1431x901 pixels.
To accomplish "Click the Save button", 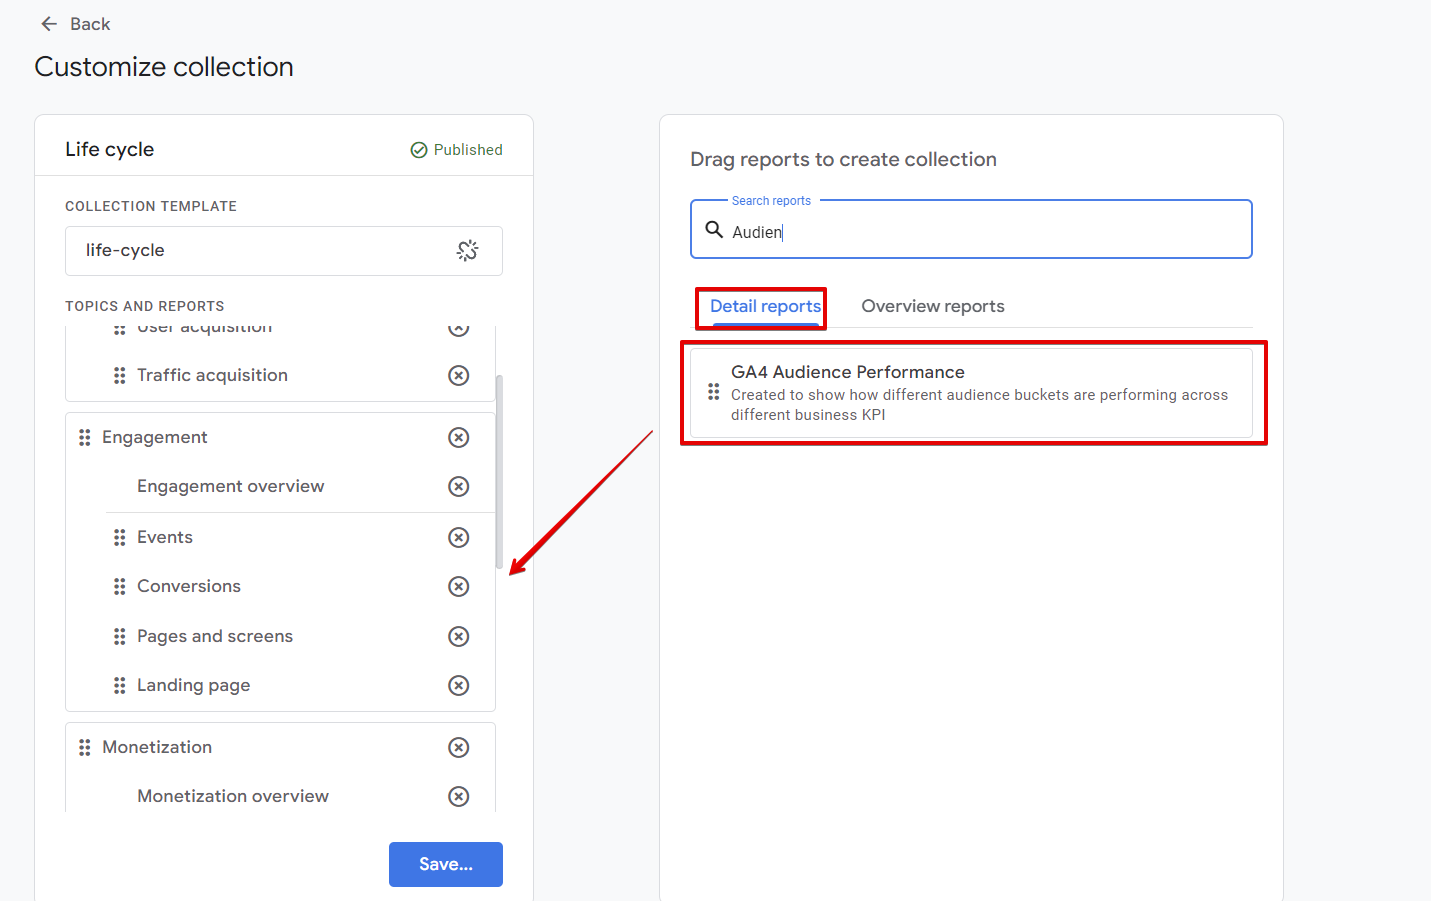I will click(445, 864).
